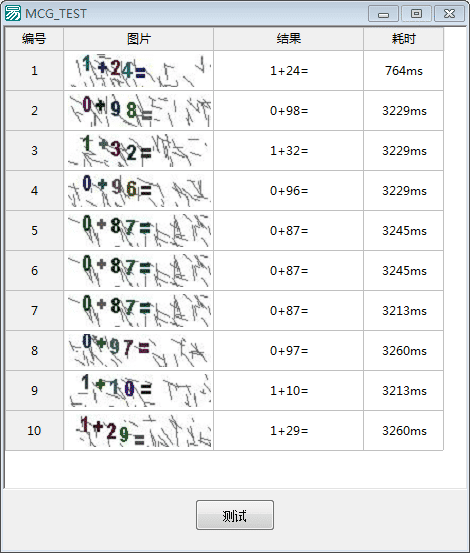Select row number 5 cell

click(x=34, y=231)
